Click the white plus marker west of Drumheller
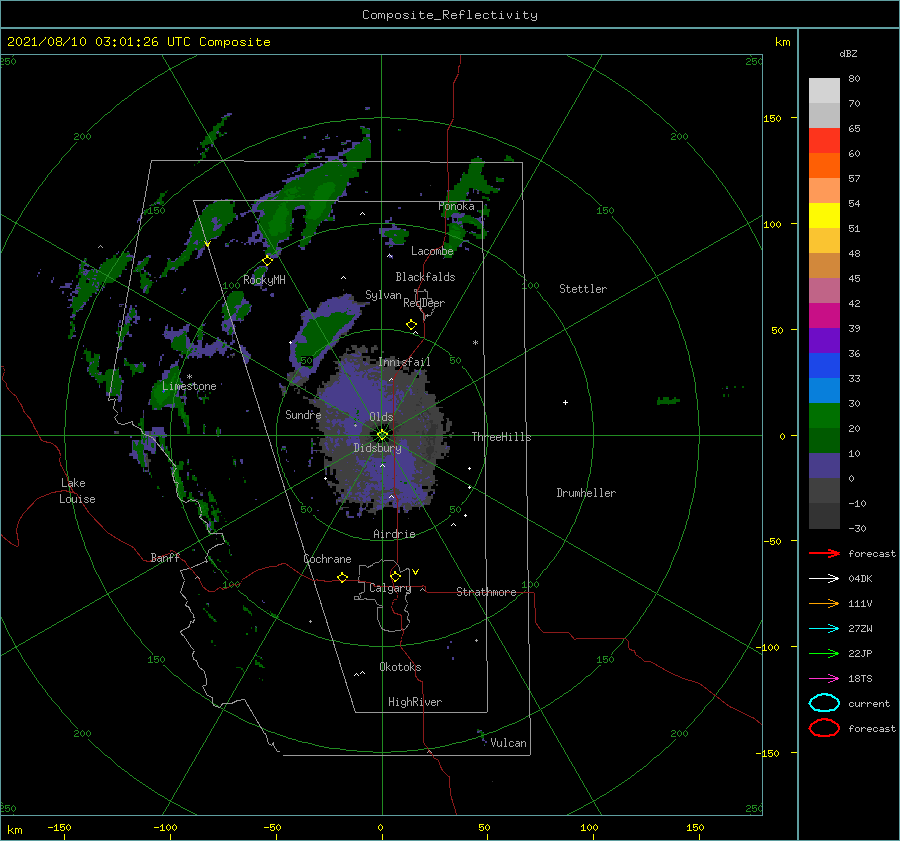This screenshot has height=841, width=900. [565, 402]
